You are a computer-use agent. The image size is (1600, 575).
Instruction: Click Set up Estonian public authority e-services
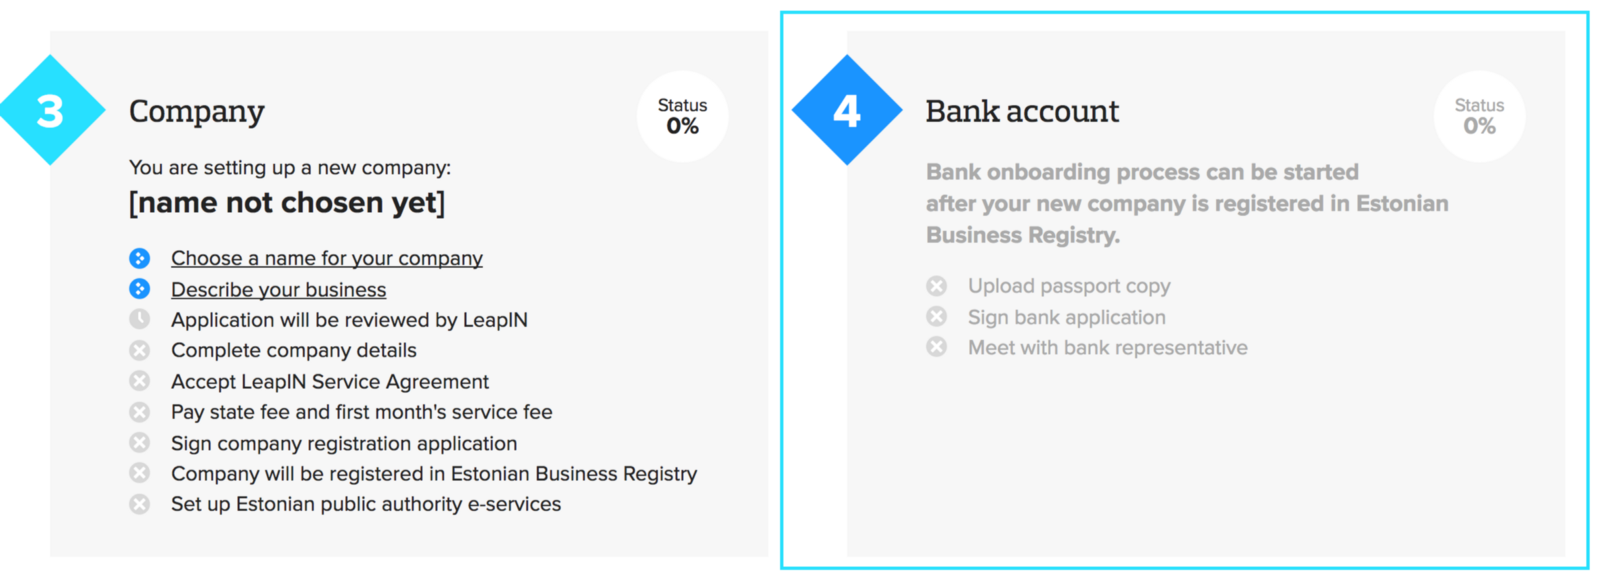[366, 504]
